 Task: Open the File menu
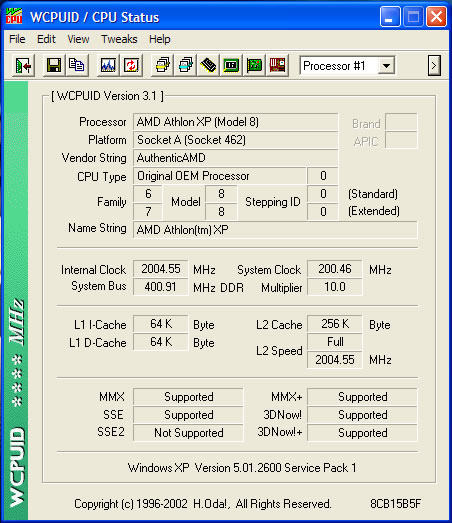pyautogui.click(x=17, y=39)
